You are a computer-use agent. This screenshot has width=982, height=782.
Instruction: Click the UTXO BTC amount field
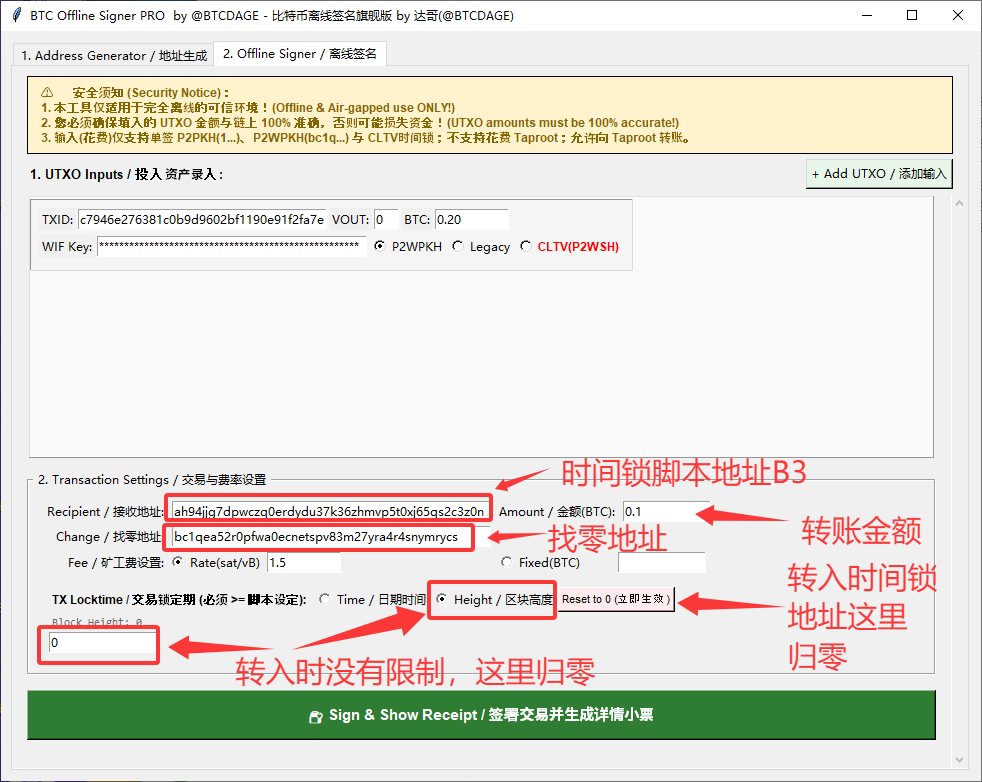471,219
